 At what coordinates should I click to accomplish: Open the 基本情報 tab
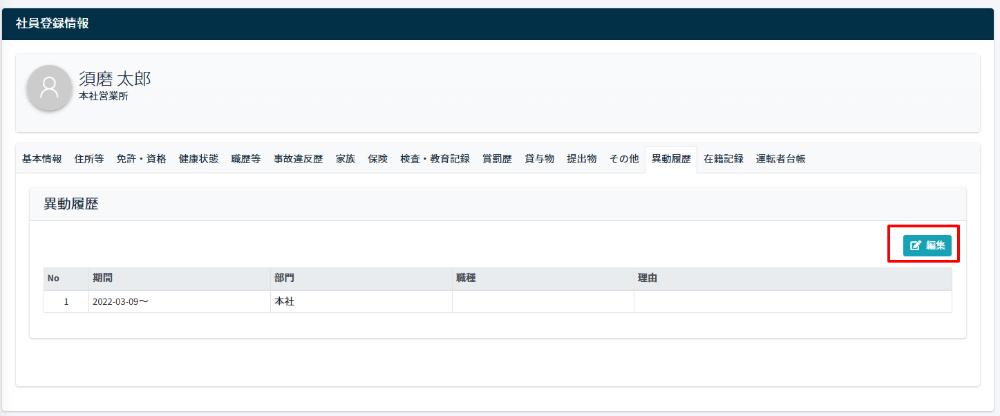click(x=42, y=159)
